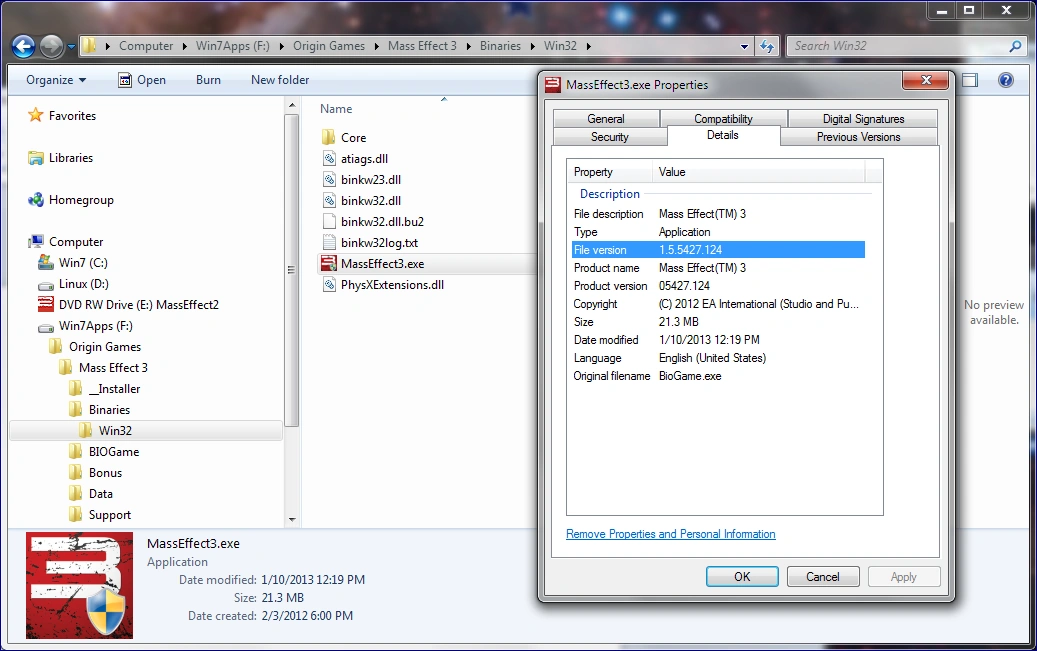Close the MassEffect3.exe Properties dialog
Screen dimensions: 1037x651
[x=926, y=80]
